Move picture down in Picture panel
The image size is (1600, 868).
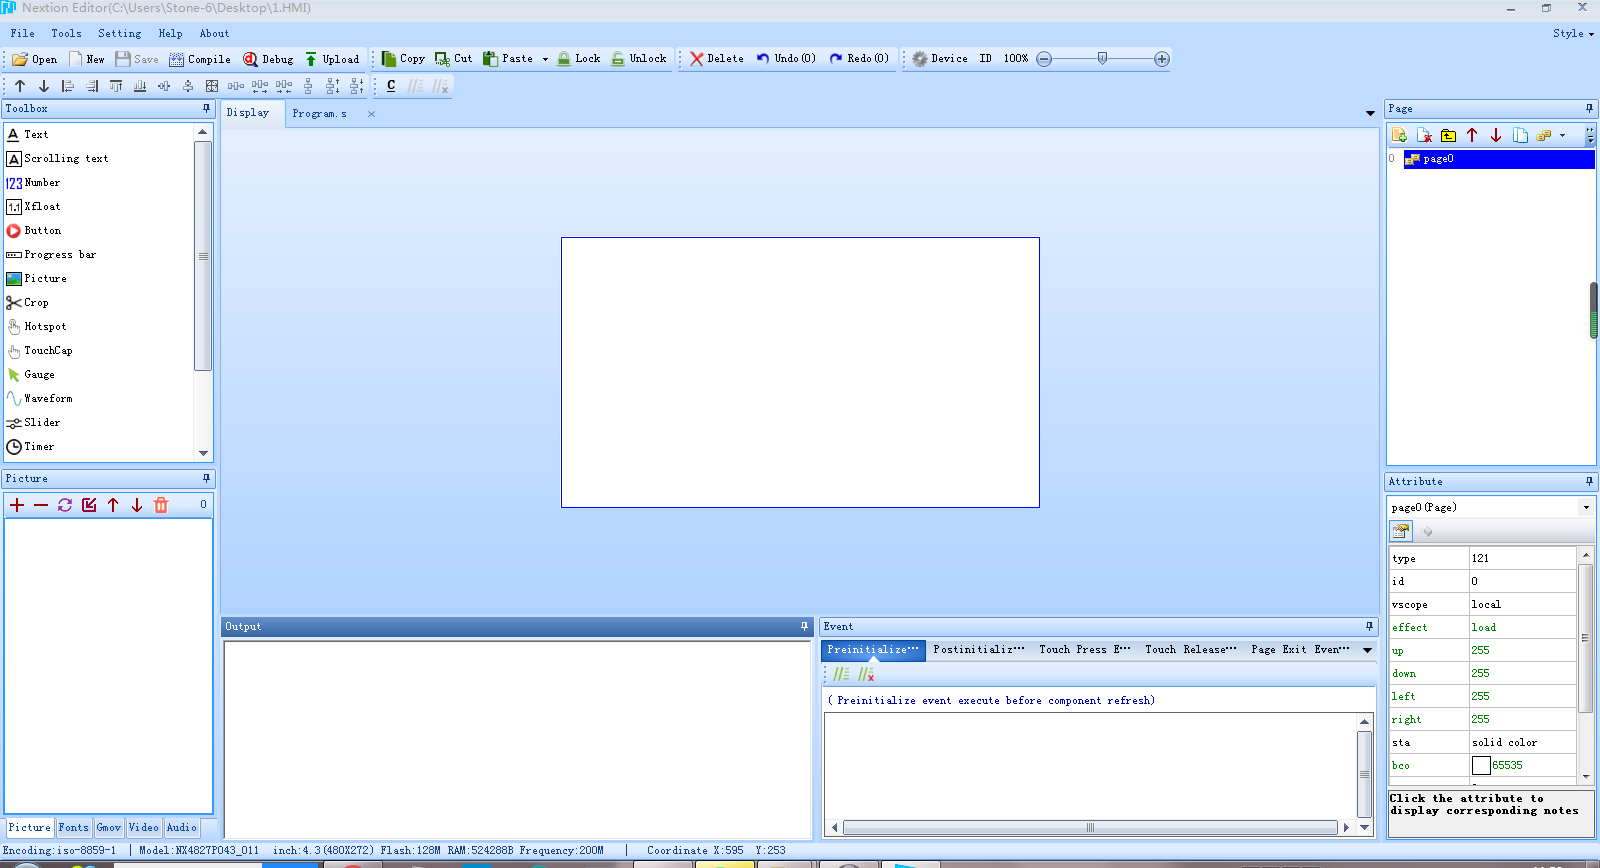coord(137,505)
